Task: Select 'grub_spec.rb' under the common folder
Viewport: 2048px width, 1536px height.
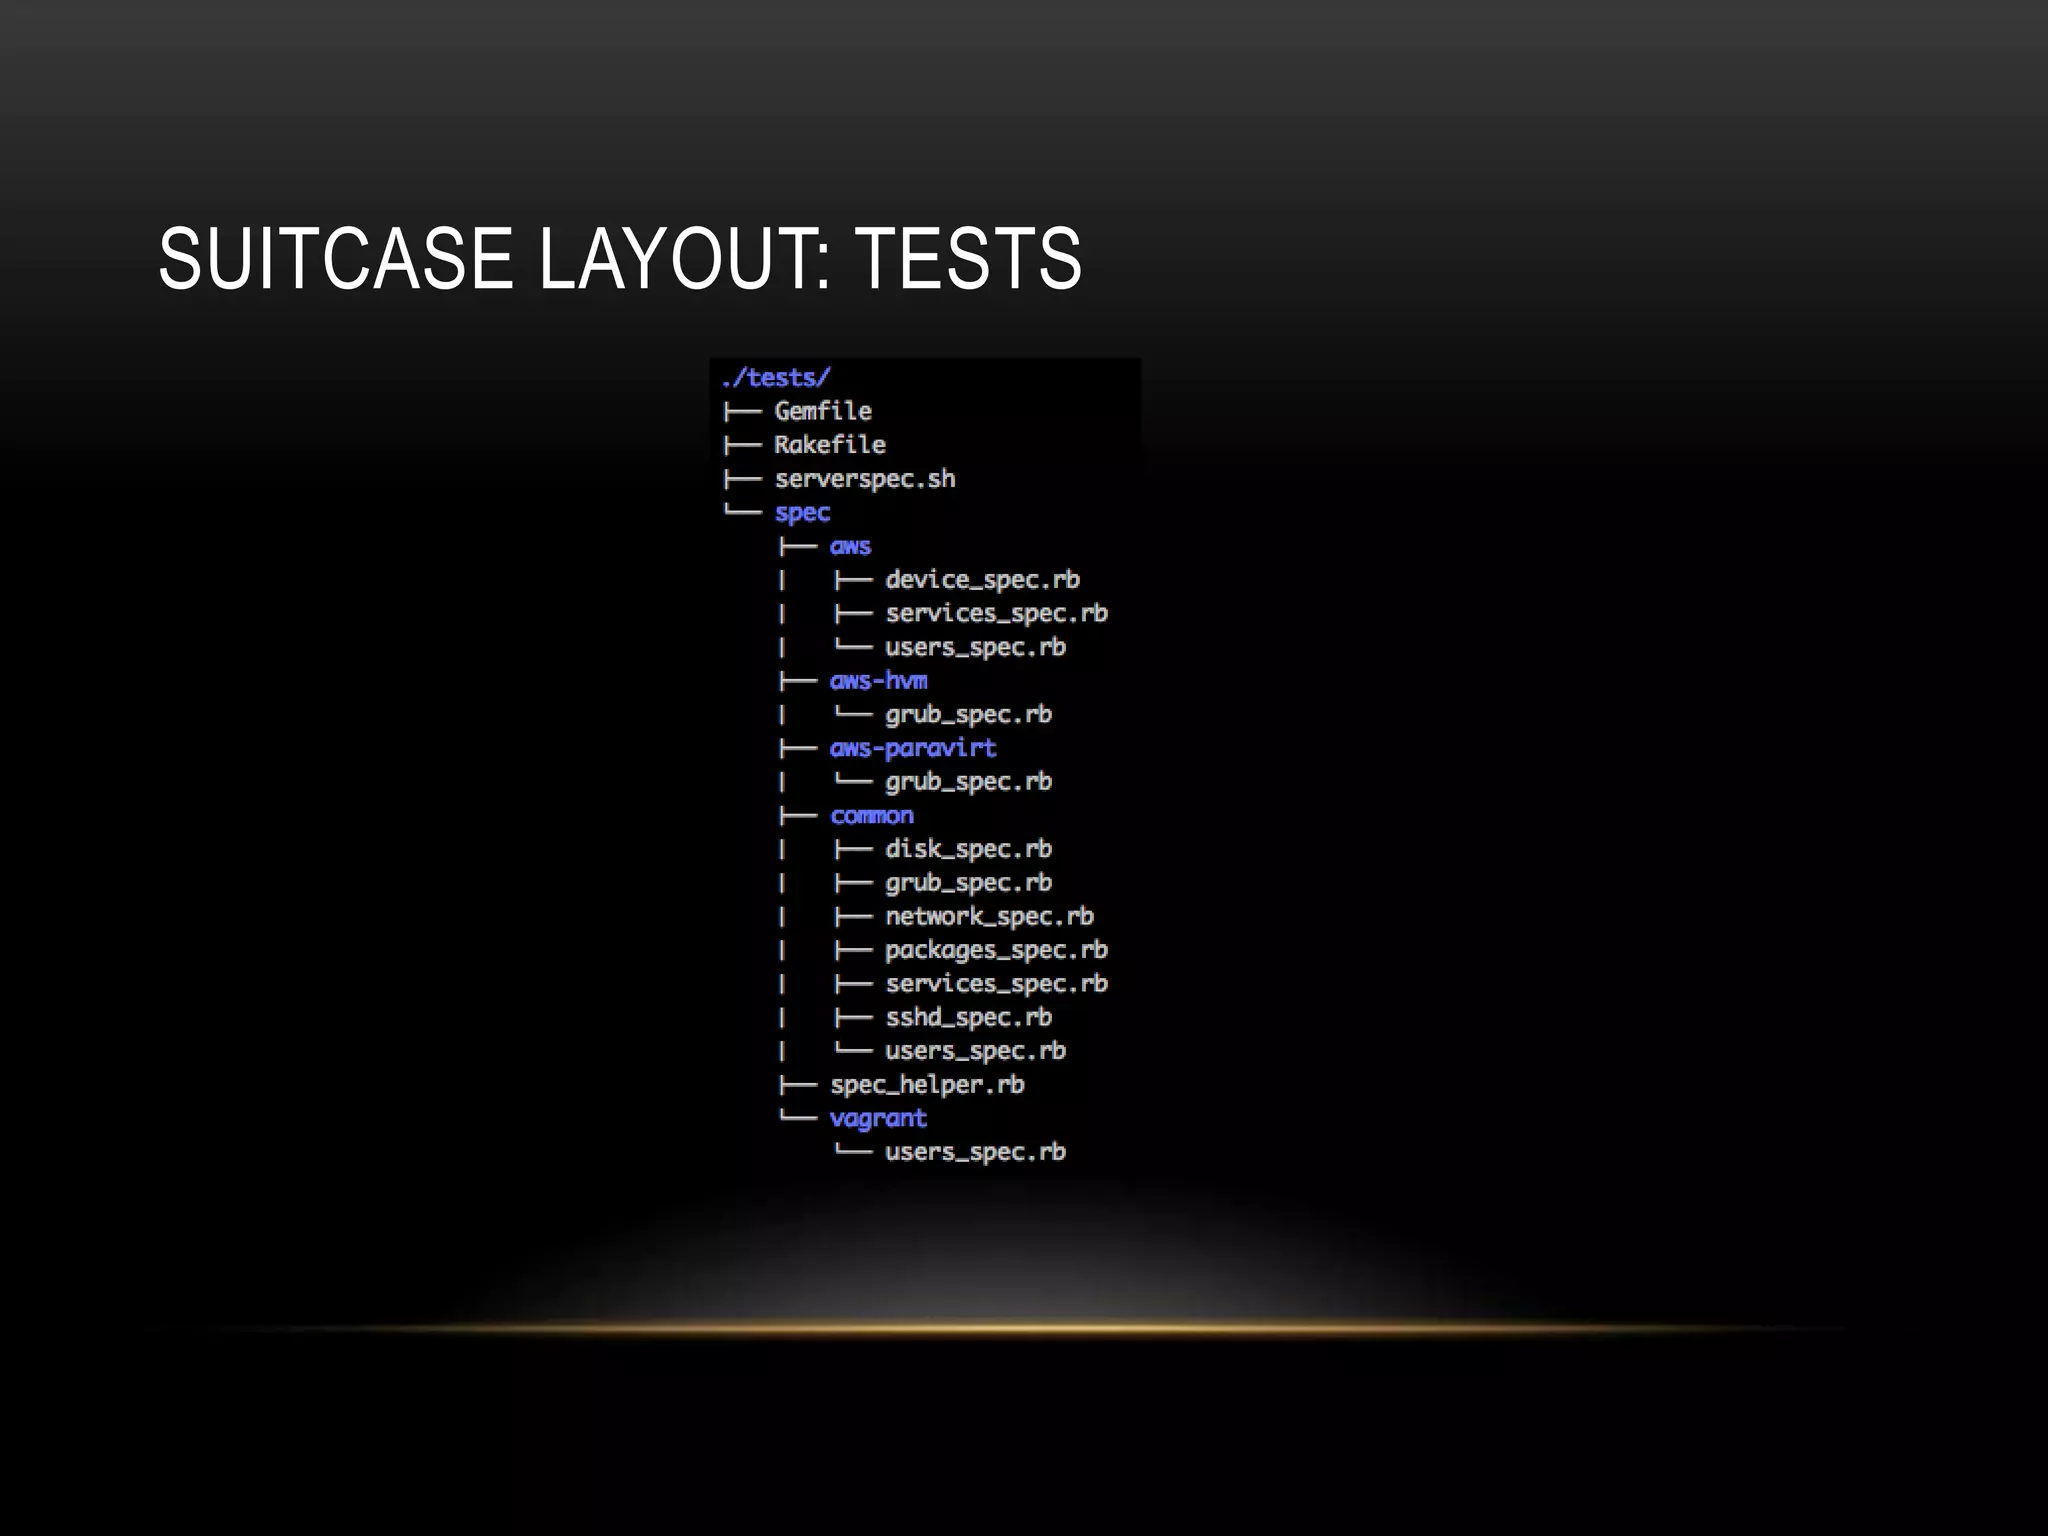Action: point(968,883)
